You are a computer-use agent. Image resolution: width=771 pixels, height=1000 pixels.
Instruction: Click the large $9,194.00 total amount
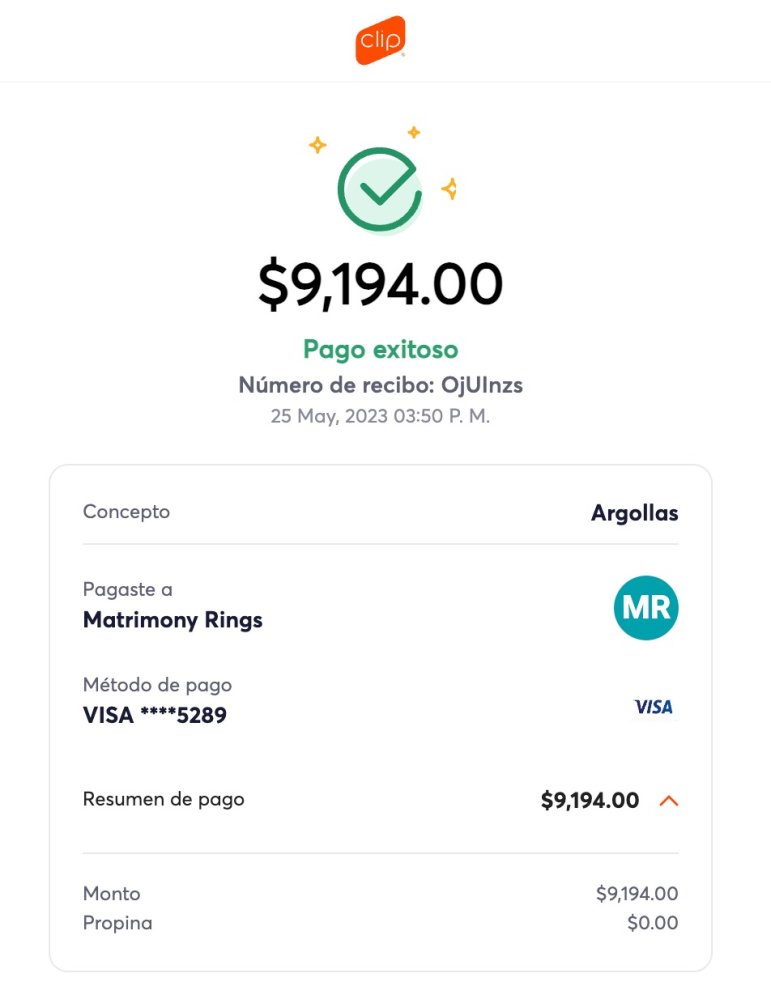380,284
